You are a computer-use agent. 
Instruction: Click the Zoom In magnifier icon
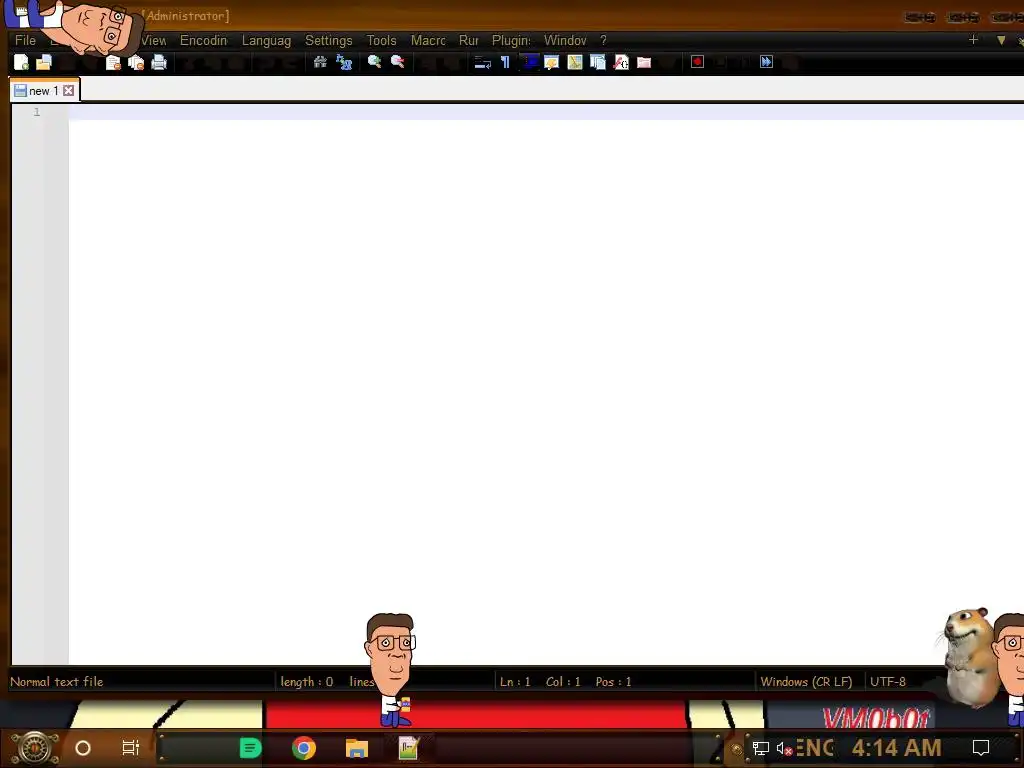tap(374, 62)
